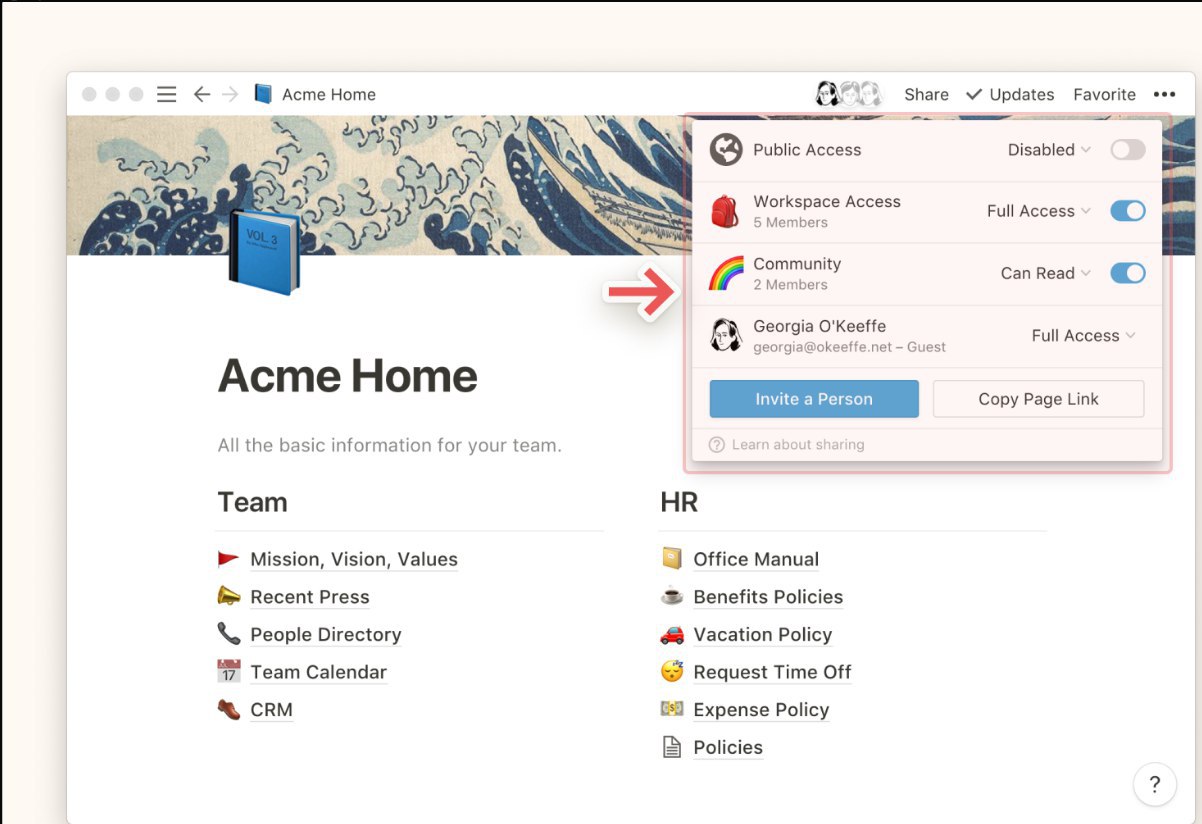The width and height of the screenshot is (1202, 824).
Task: Click the question mark by Learn about sharing
Action: 716,445
